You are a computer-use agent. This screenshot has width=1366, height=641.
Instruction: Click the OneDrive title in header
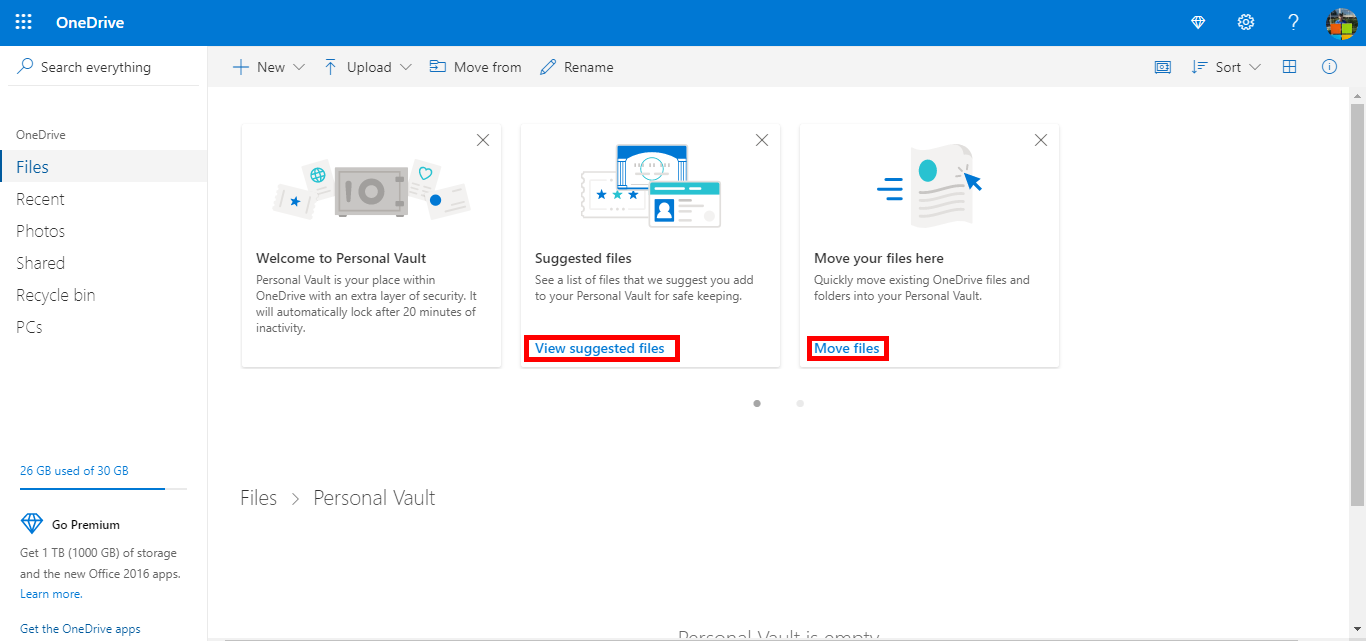(x=90, y=22)
